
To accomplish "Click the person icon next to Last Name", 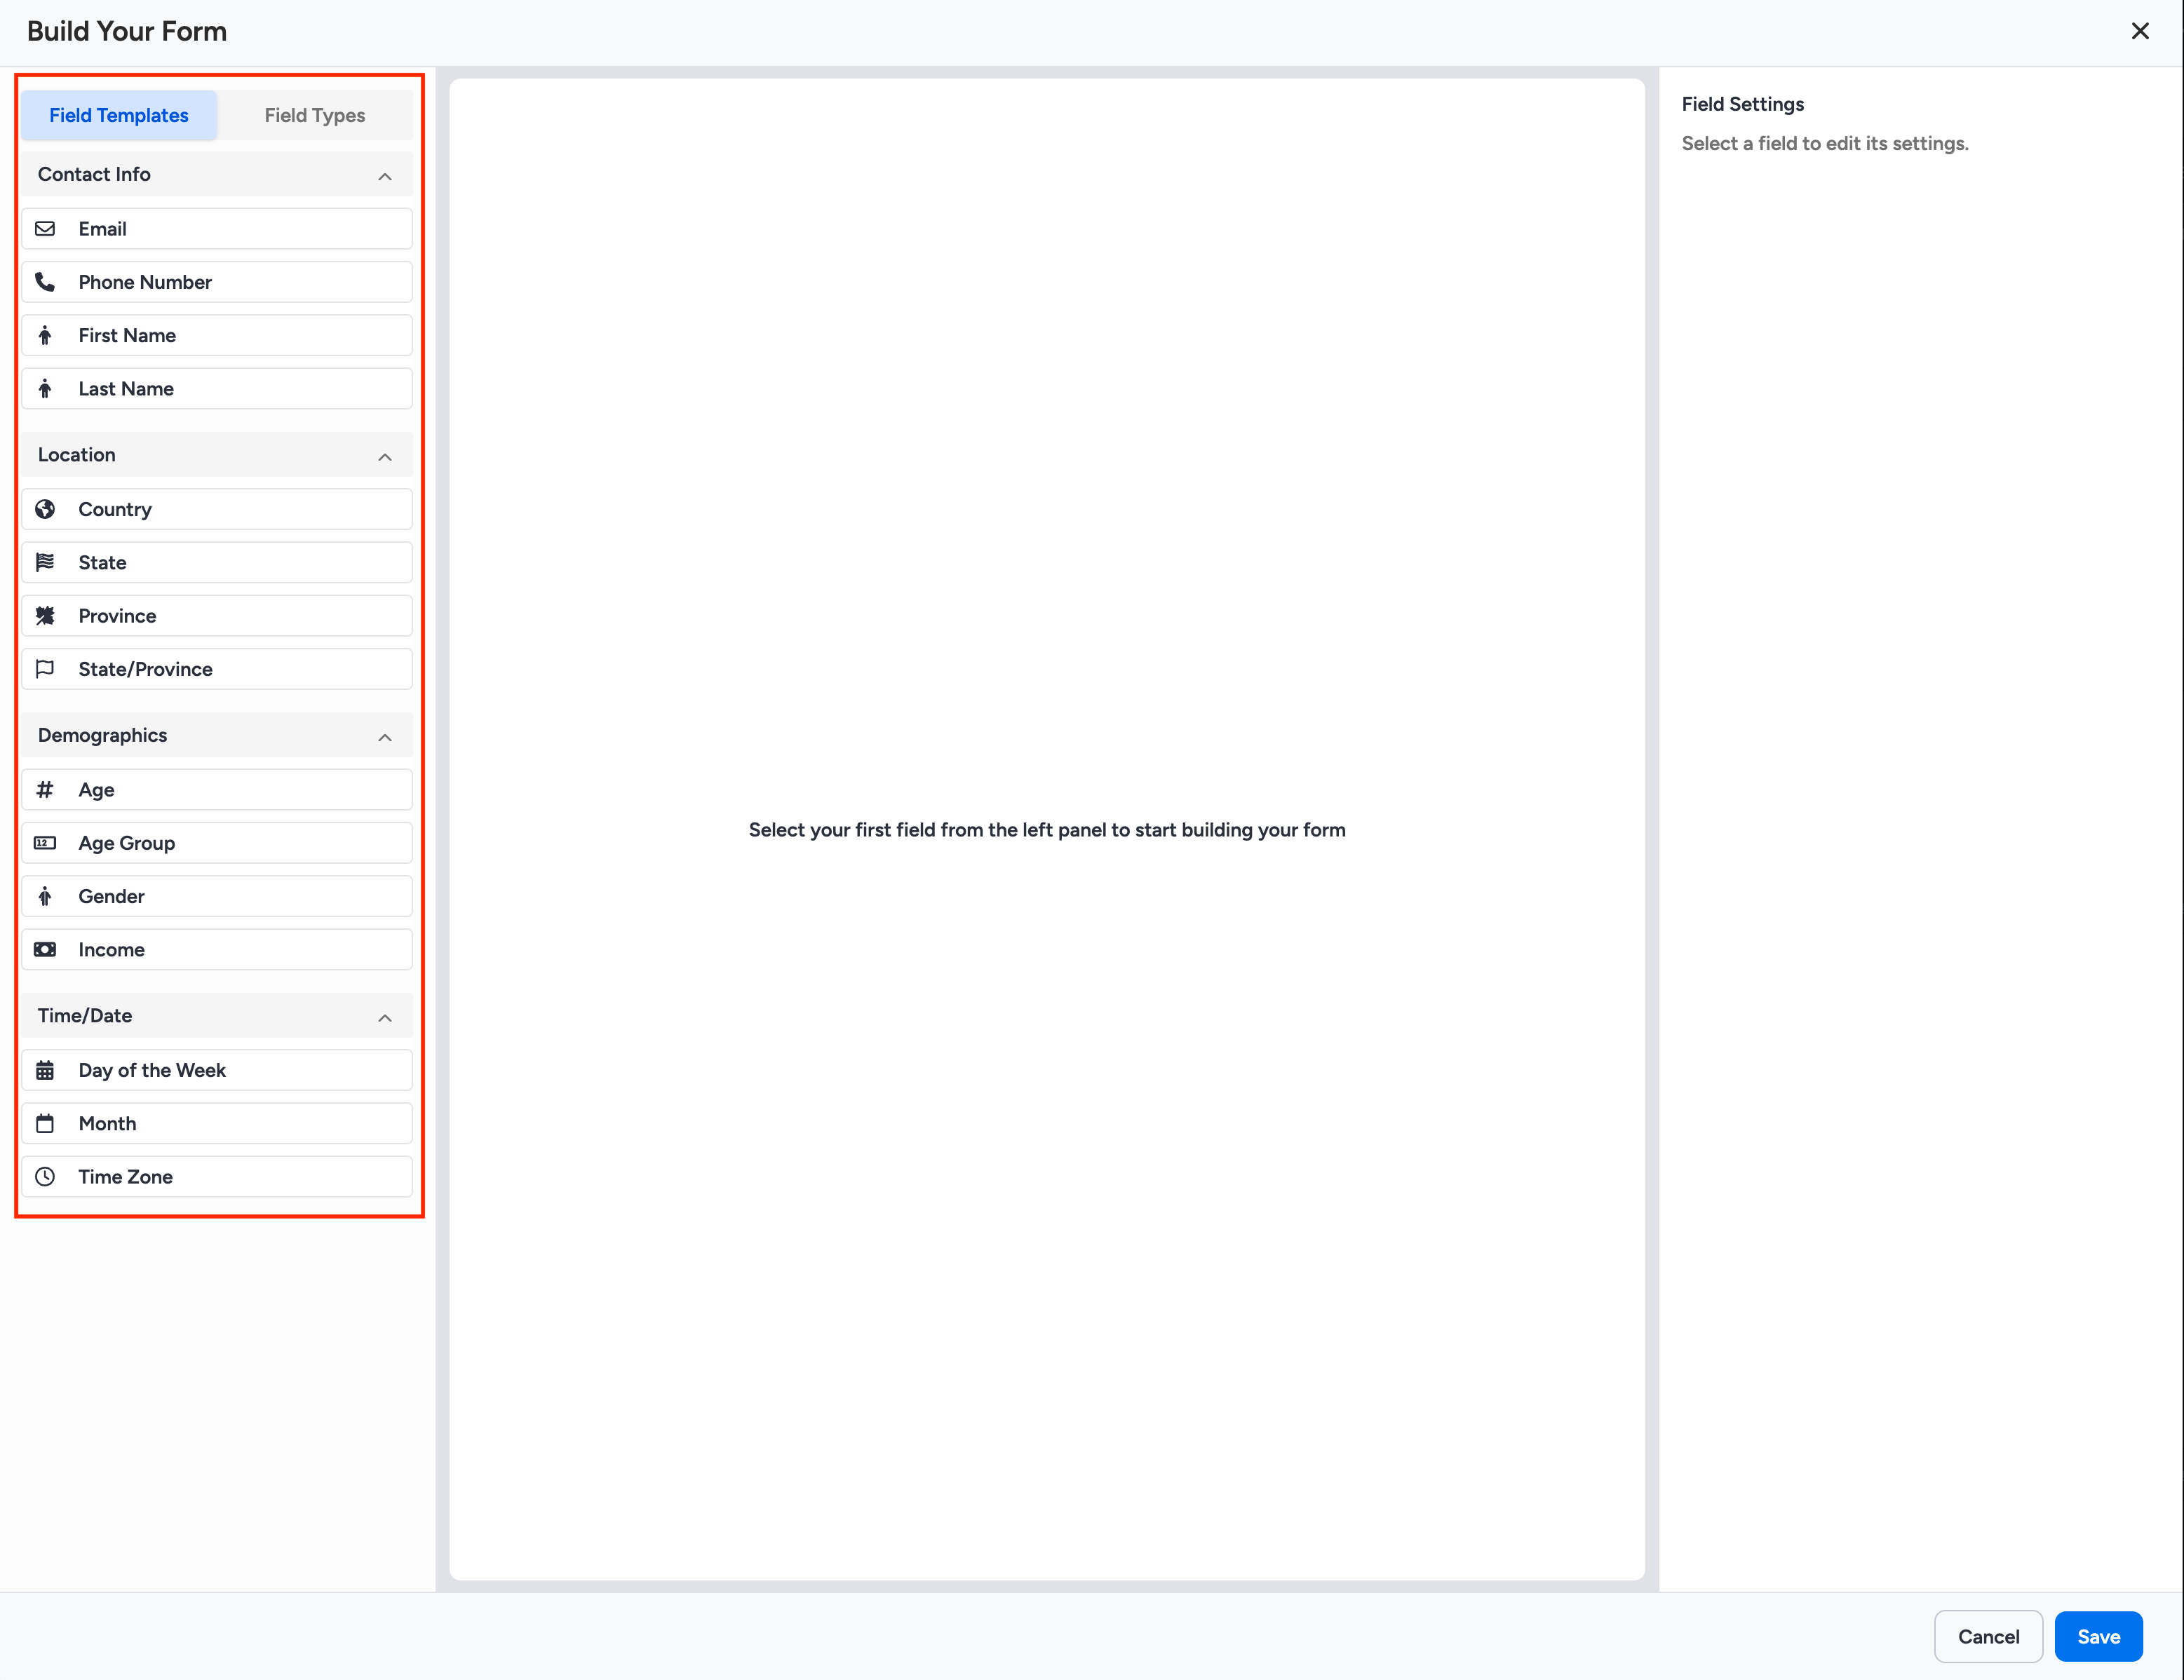I will tap(45, 389).
